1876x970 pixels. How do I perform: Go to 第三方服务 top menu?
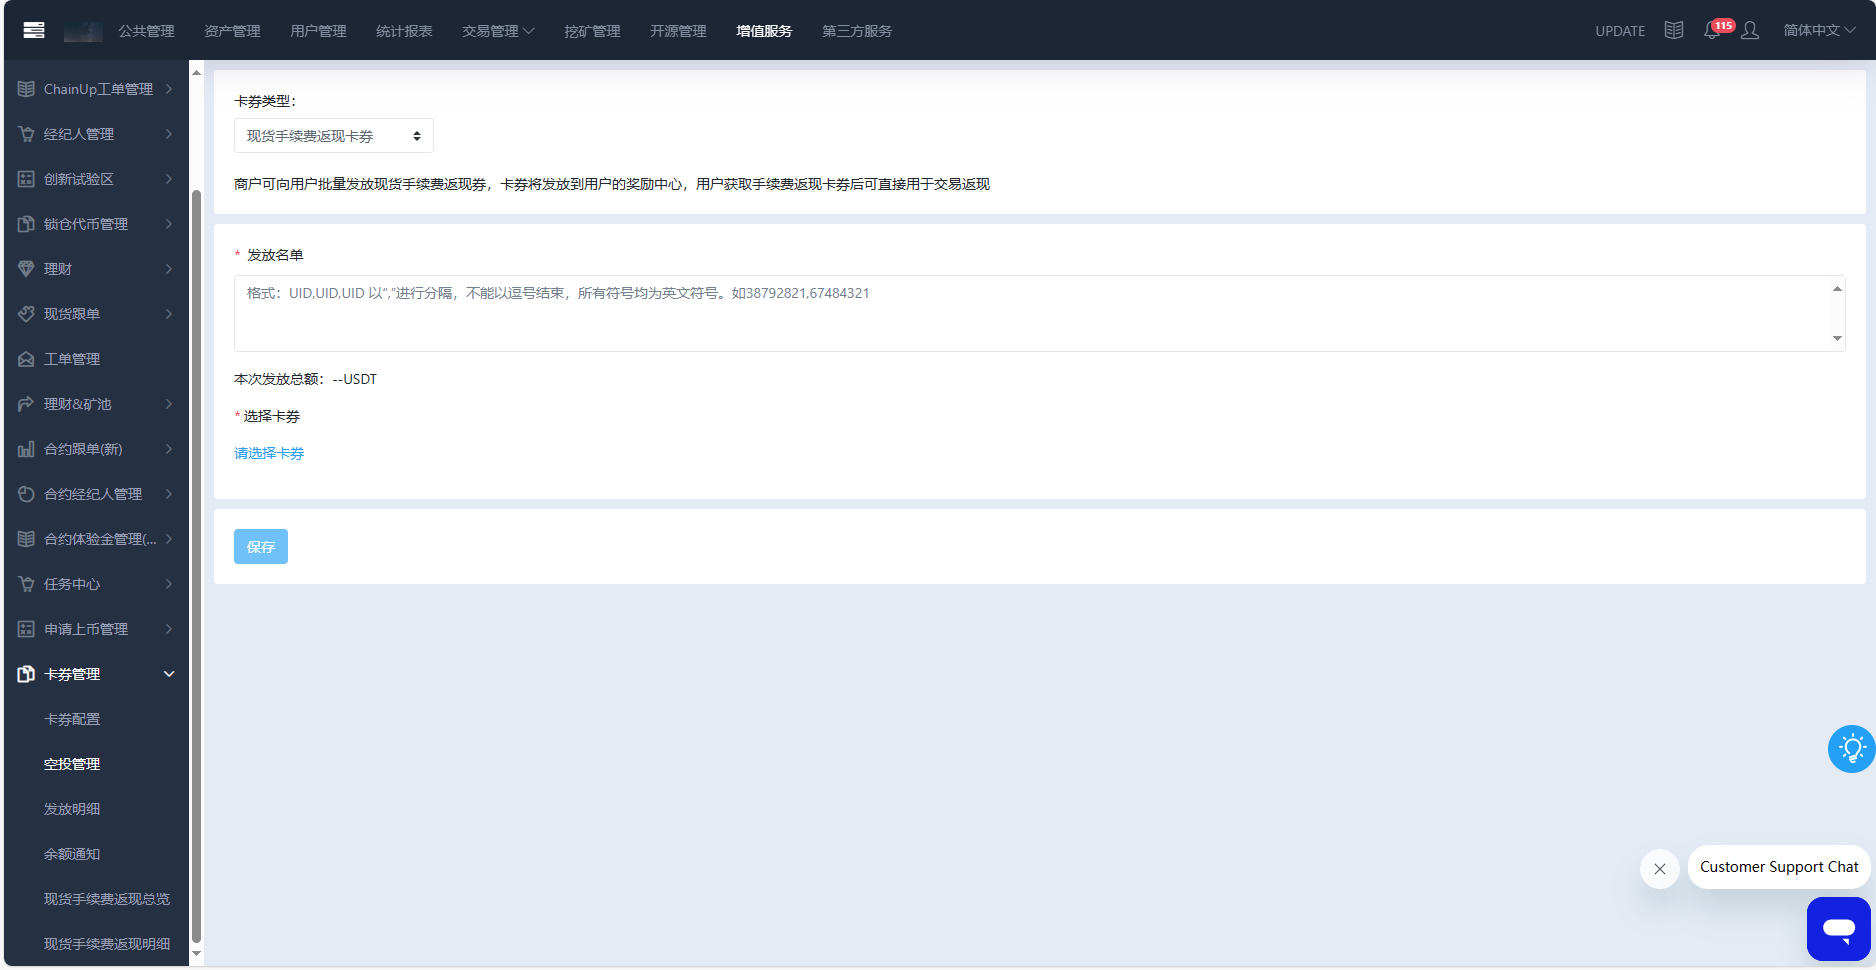[857, 31]
